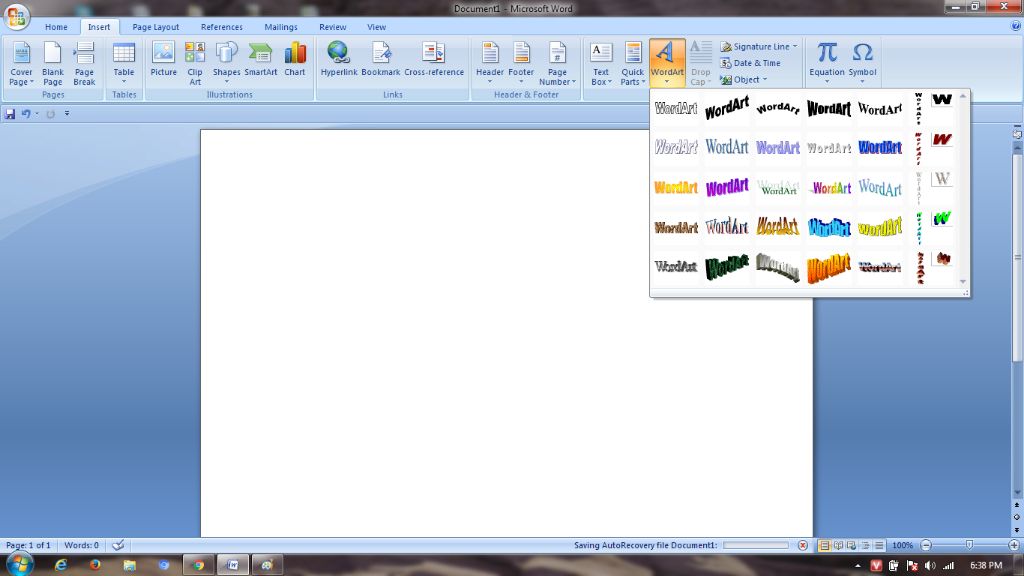Open the Table dropdown
The width and height of the screenshot is (1024, 576).
click(123, 63)
